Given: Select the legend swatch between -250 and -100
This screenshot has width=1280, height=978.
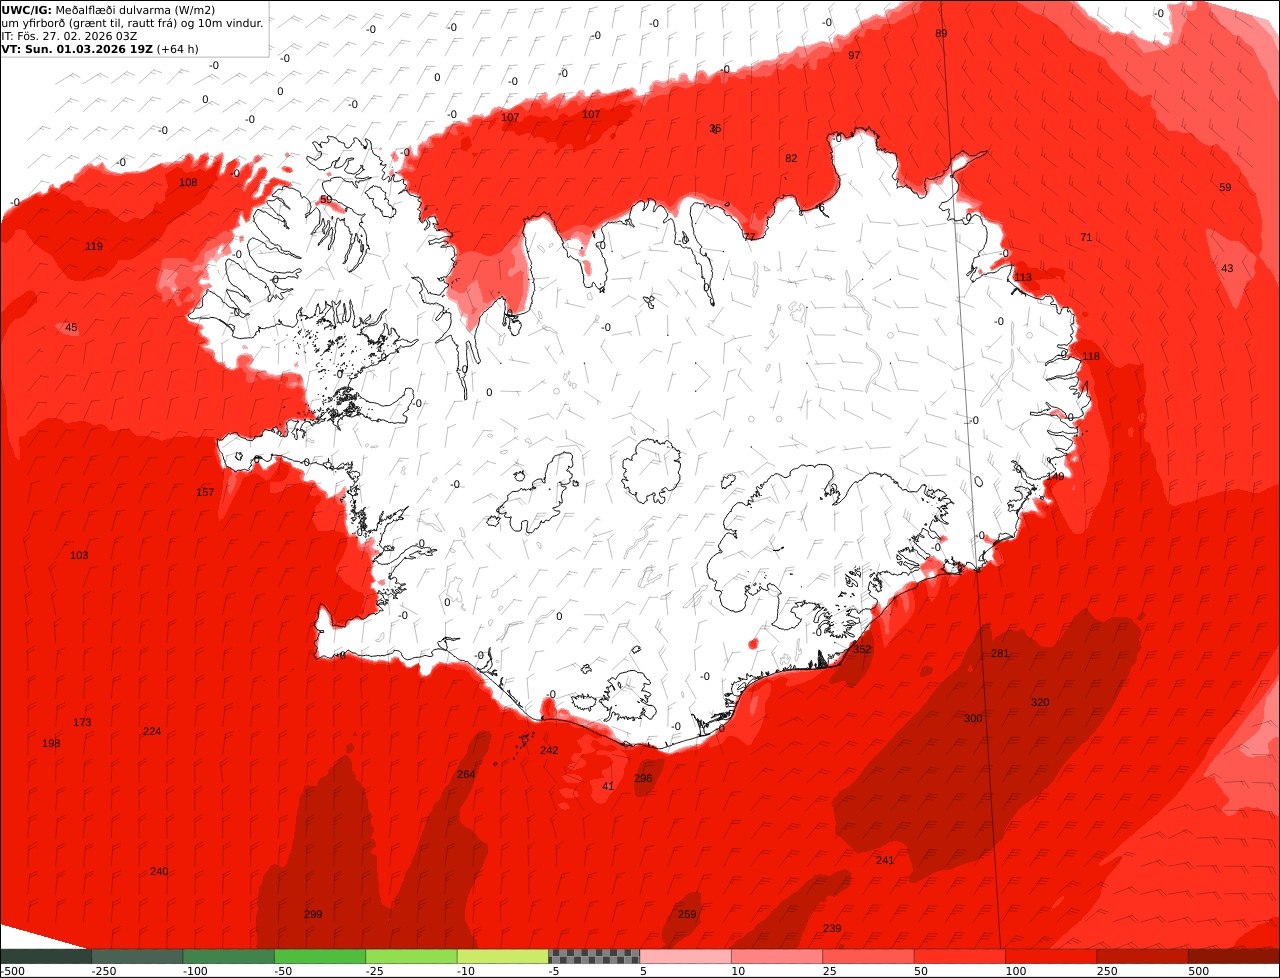Looking at the screenshot, I should click(137, 956).
